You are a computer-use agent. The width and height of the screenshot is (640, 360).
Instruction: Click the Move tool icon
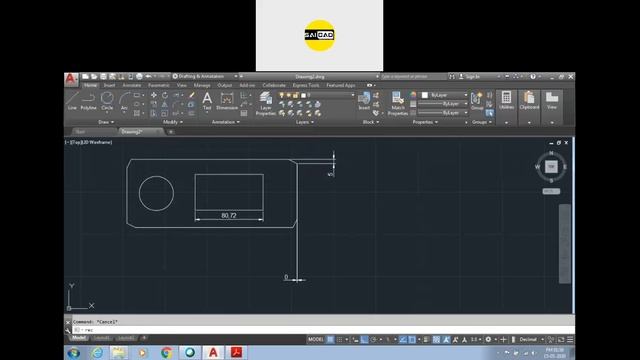tap(154, 95)
